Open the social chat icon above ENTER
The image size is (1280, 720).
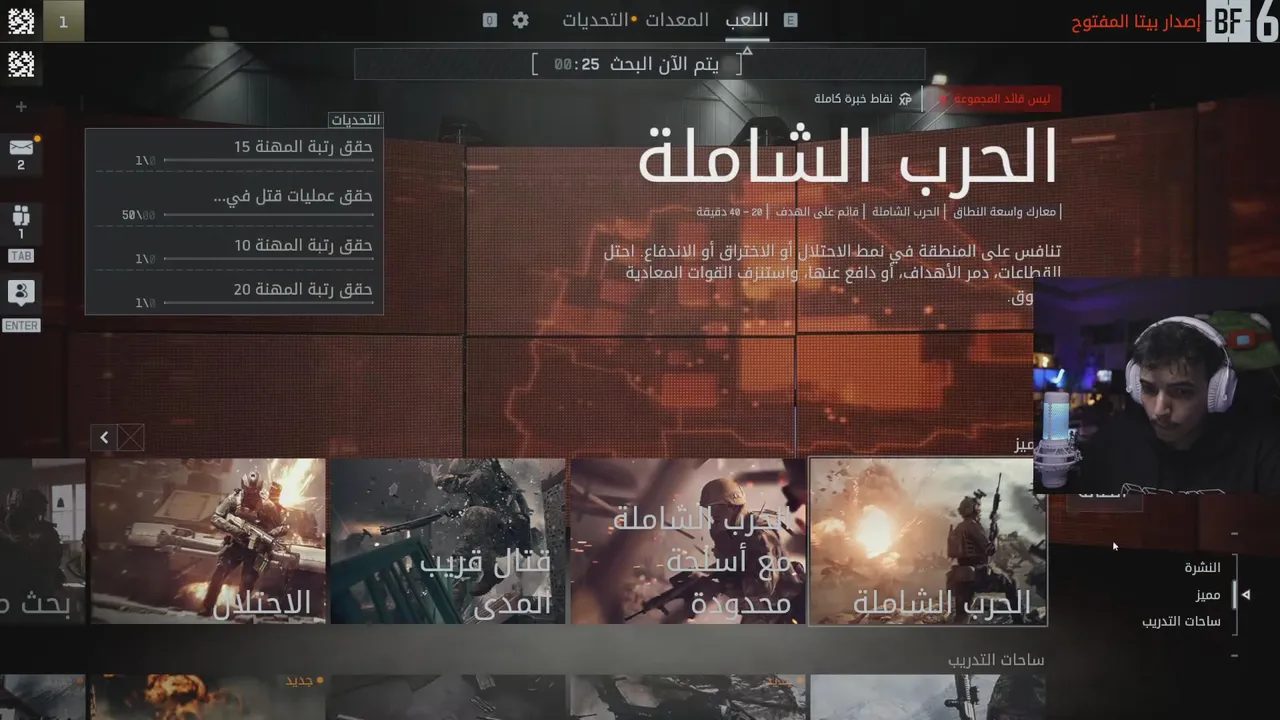[x=21, y=292]
